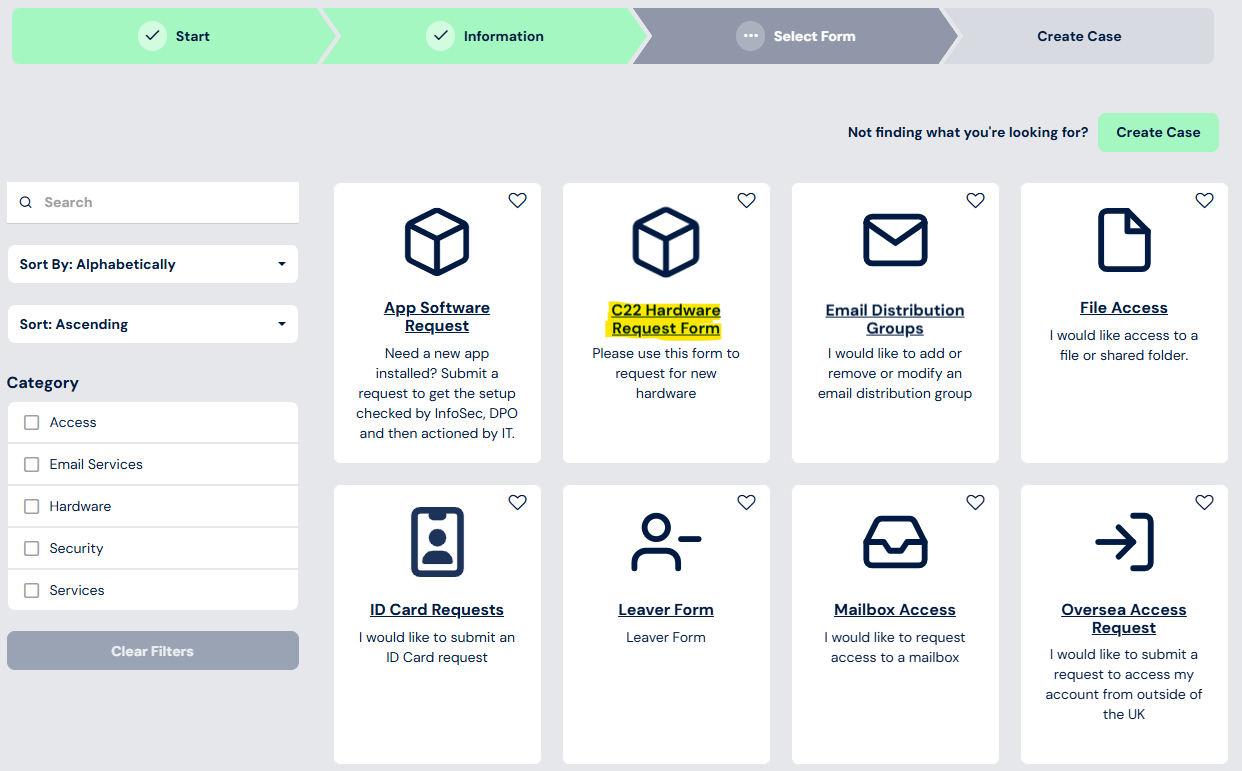Go back to the Information step

tap(485, 36)
